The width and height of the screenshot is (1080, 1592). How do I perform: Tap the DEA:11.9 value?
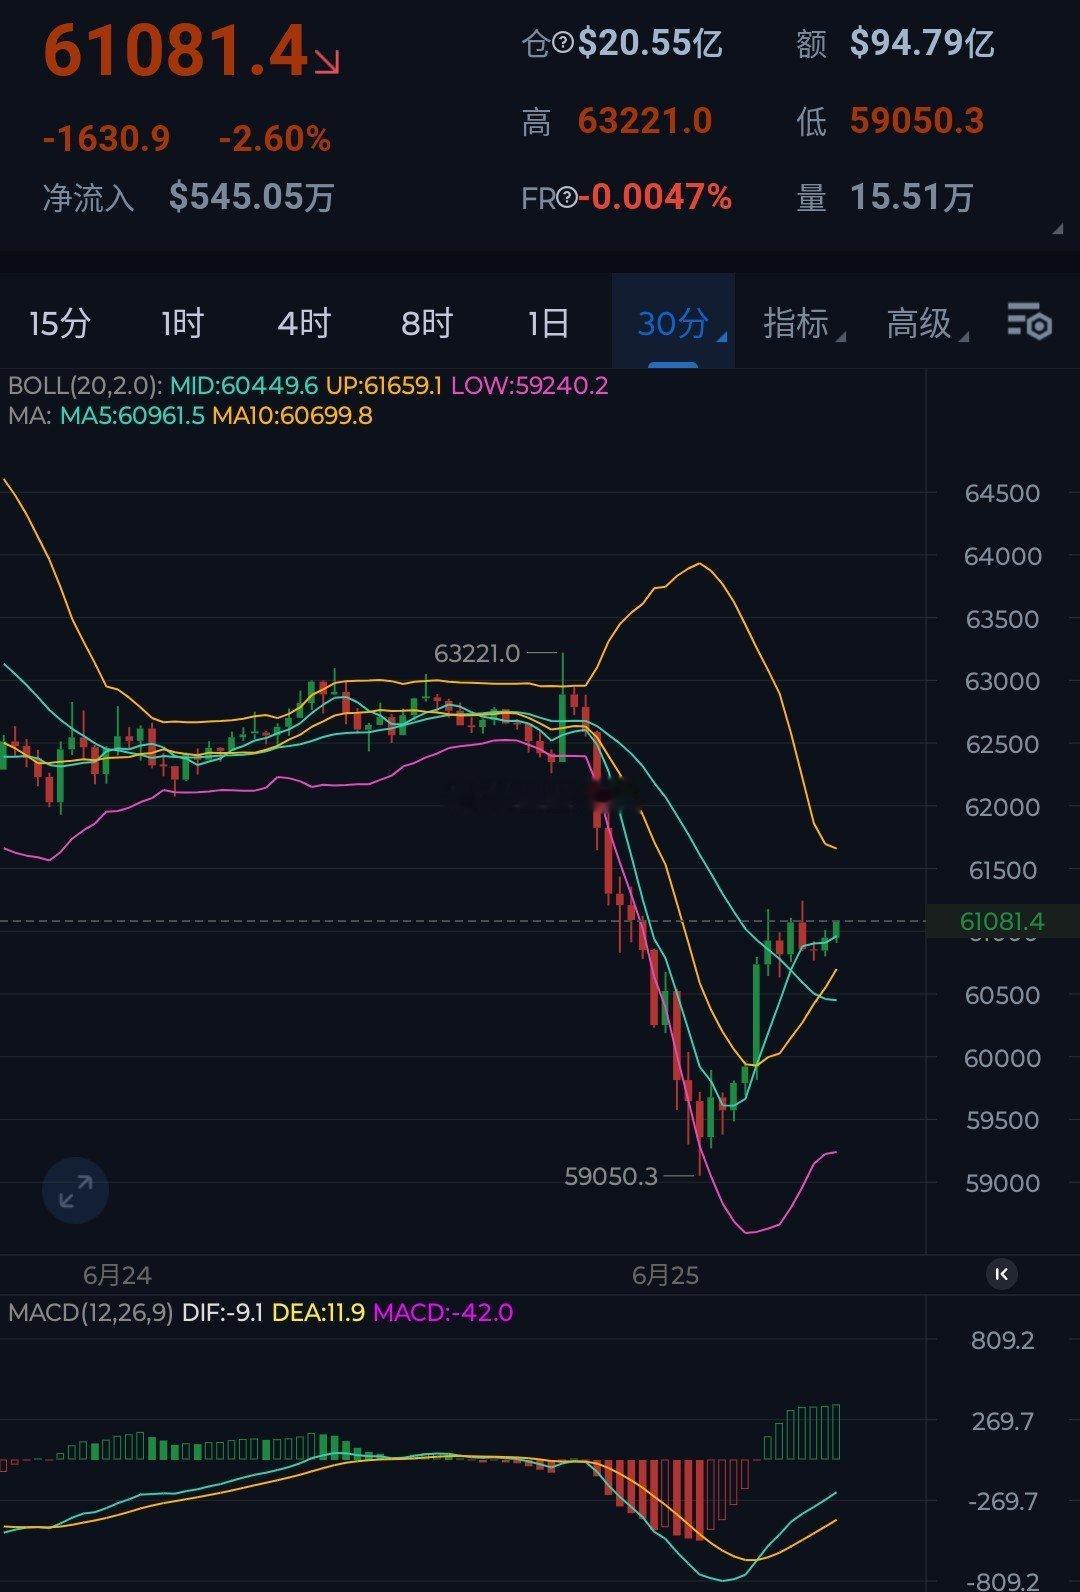click(318, 1312)
